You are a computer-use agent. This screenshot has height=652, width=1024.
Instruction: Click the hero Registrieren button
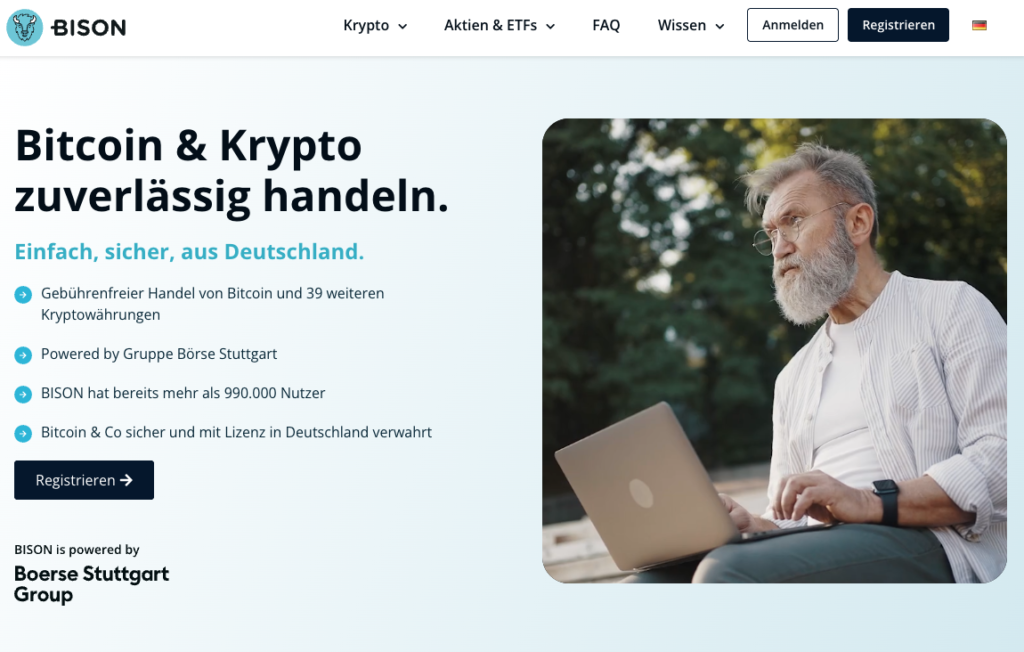pos(84,480)
